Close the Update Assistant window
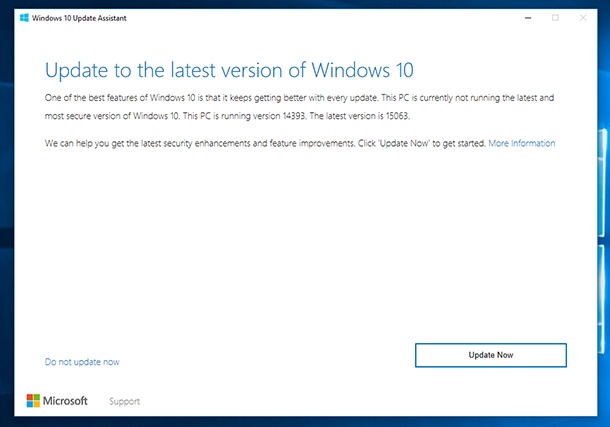This screenshot has width=610, height=427. point(583,18)
